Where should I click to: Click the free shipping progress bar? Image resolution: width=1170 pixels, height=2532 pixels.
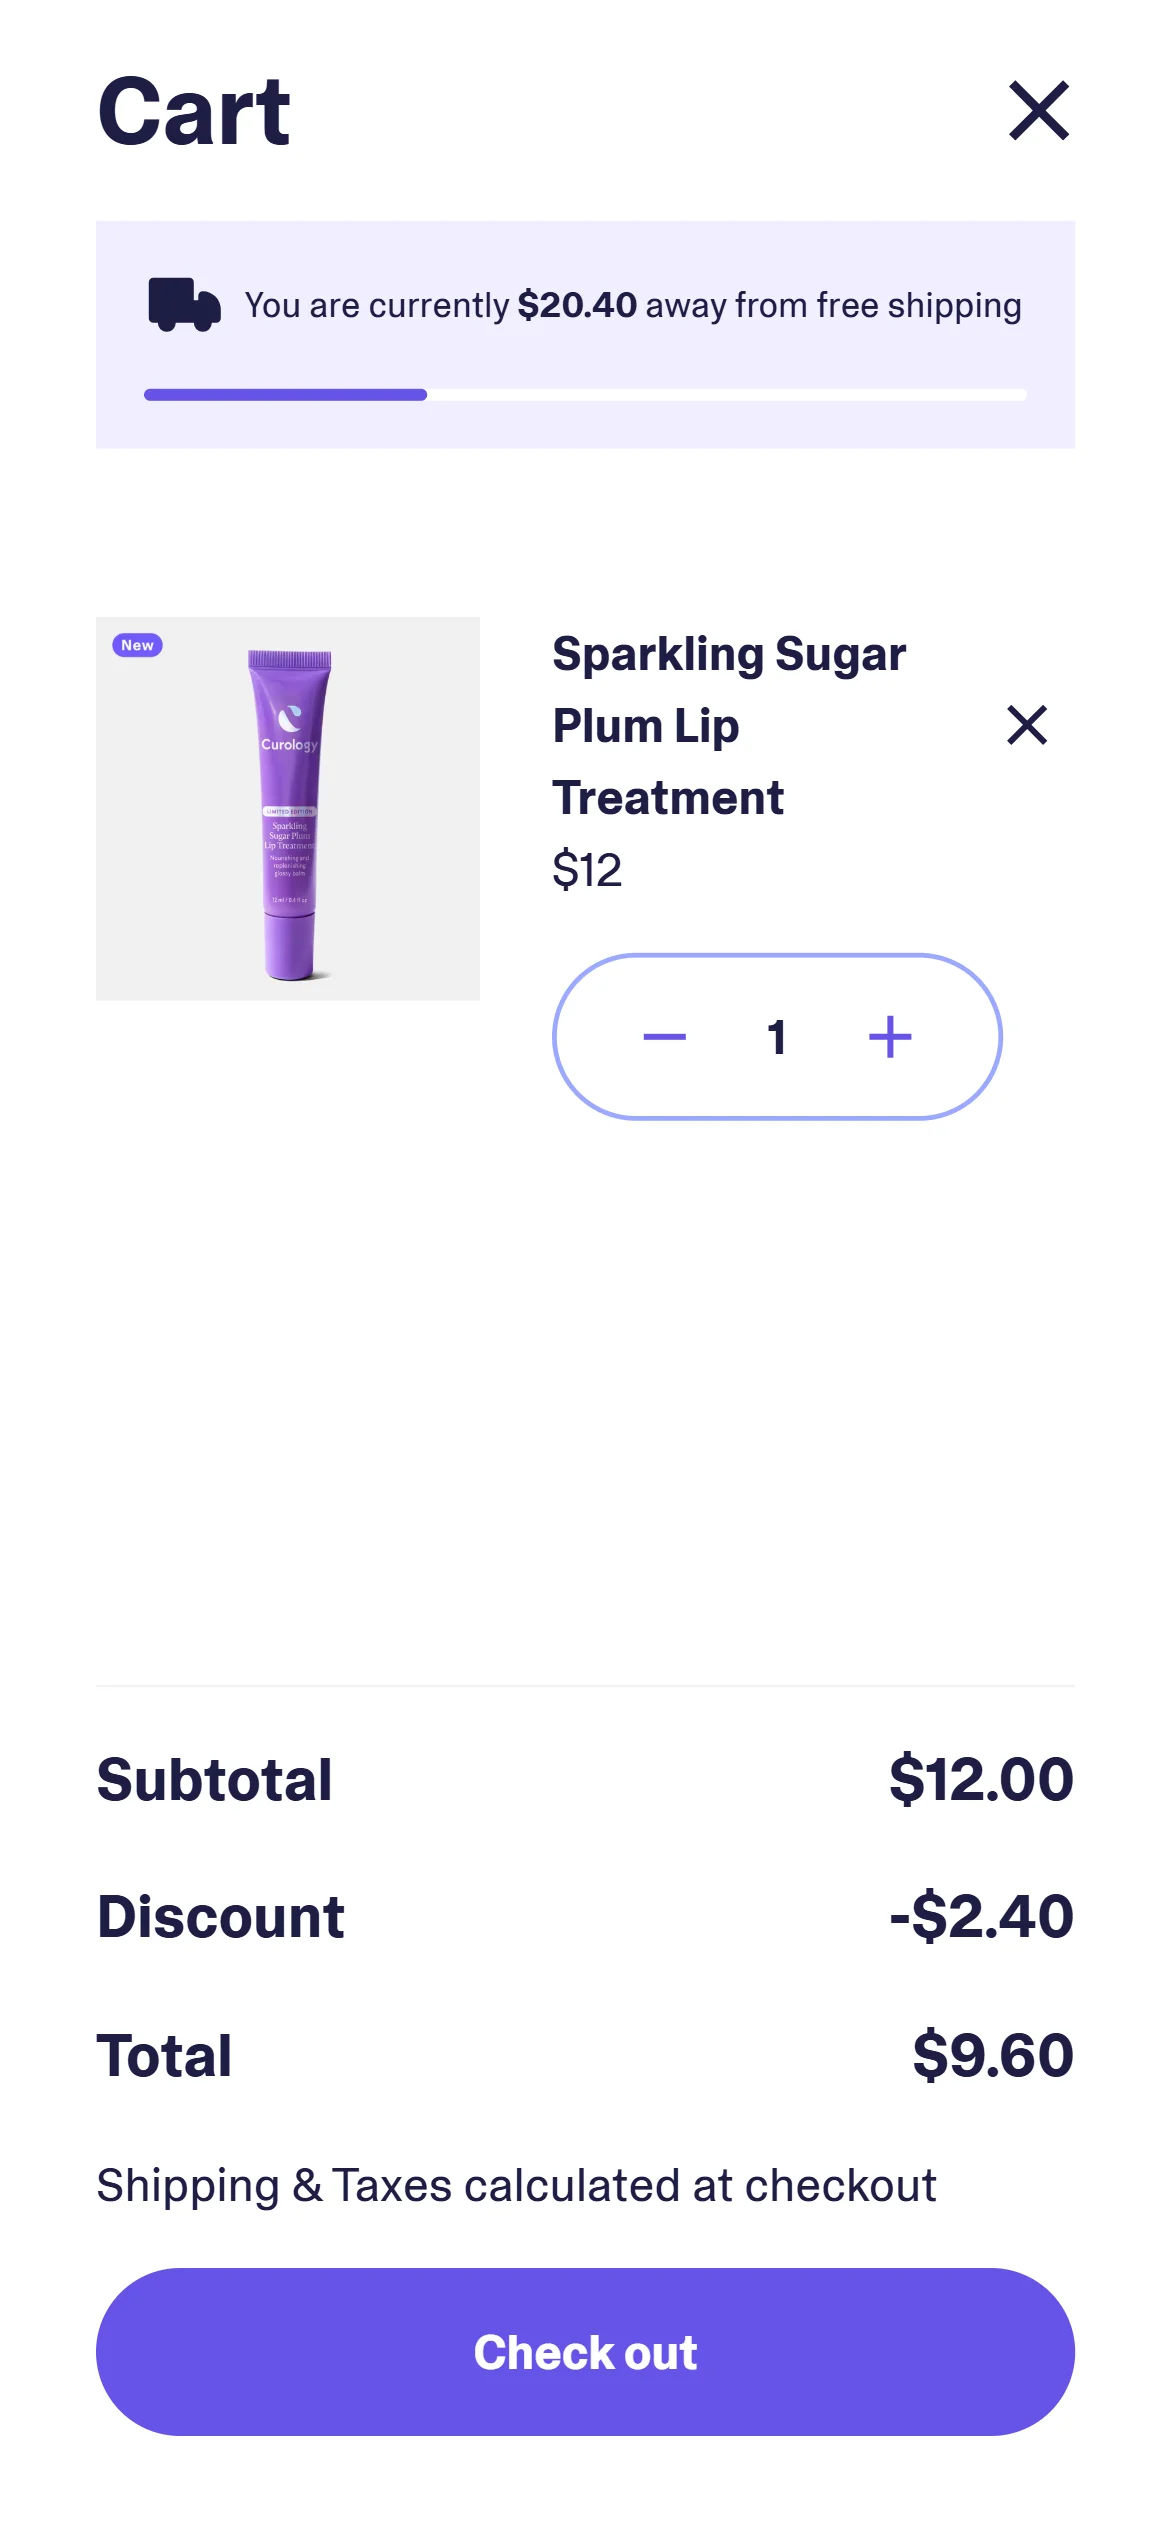pyautogui.click(x=585, y=395)
